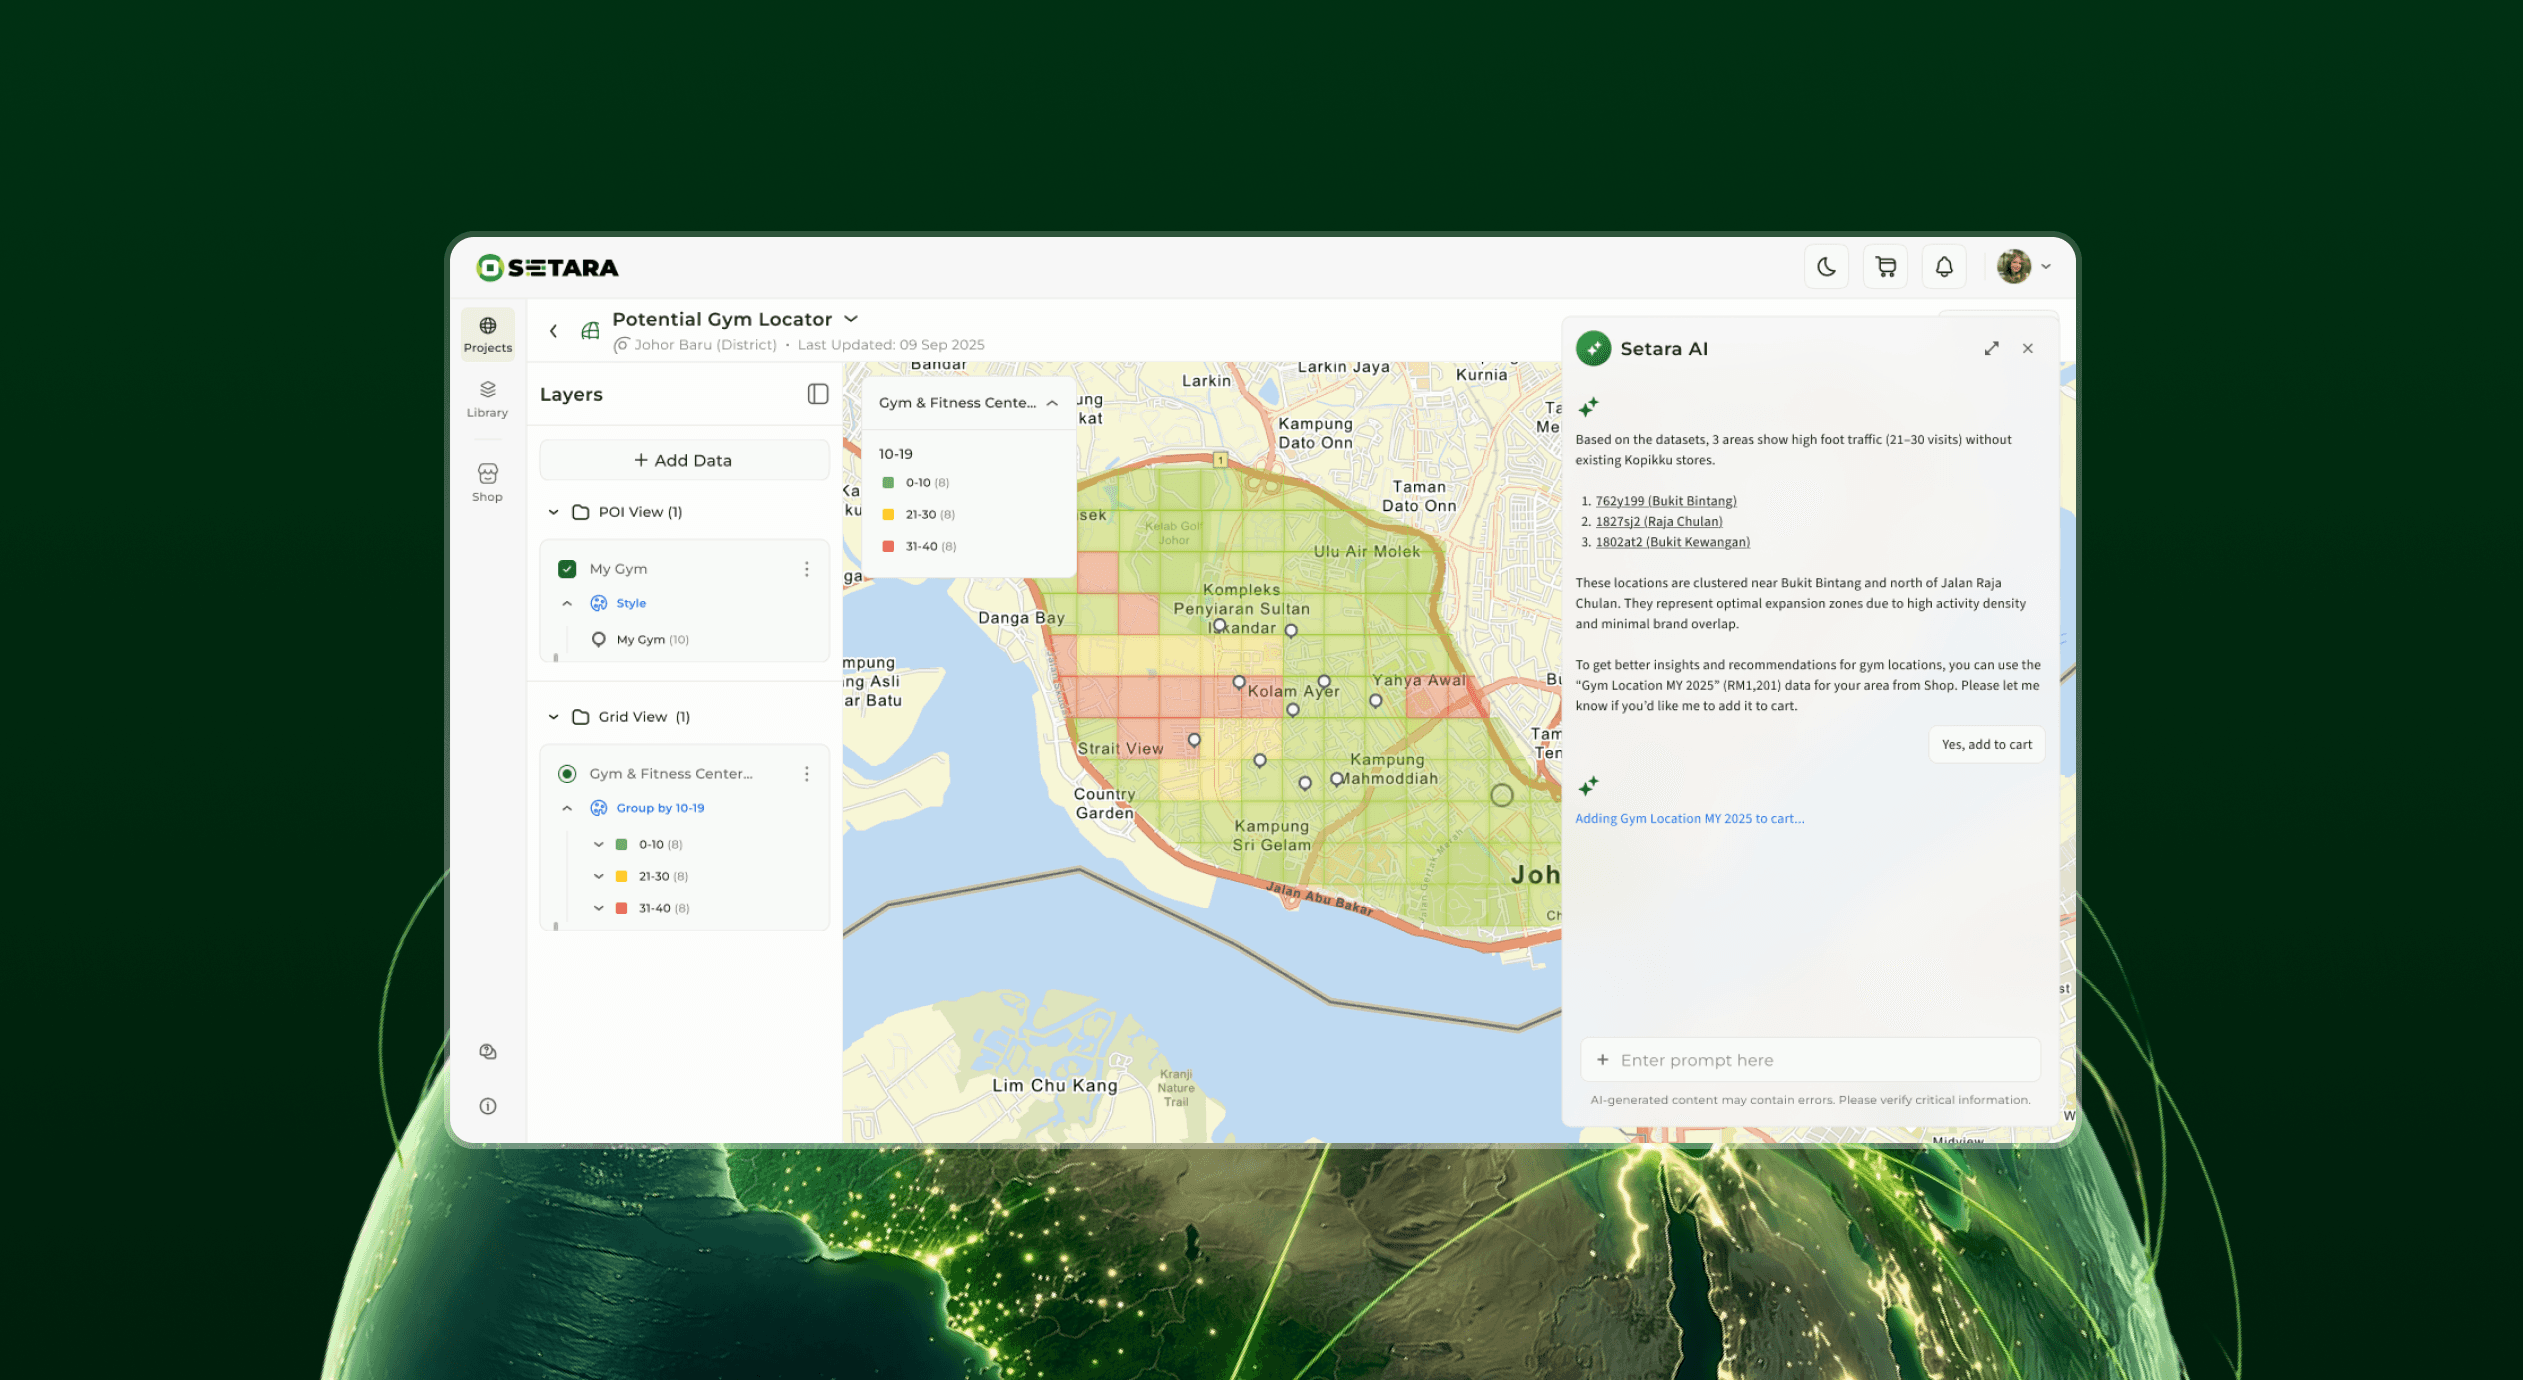The image size is (2523, 1380).
Task: Expand the Setara AI panel
Action: [1991, 348]
